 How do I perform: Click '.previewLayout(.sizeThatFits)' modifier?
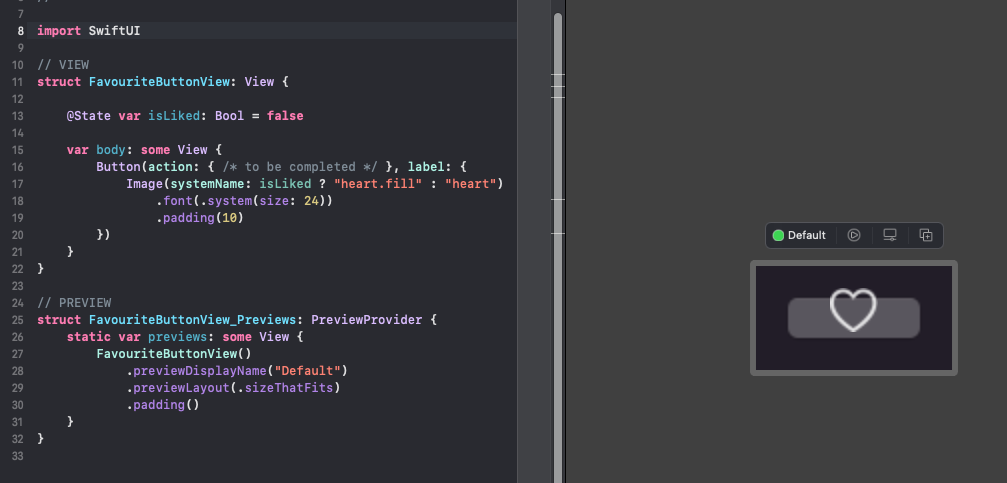coord(232,388)
